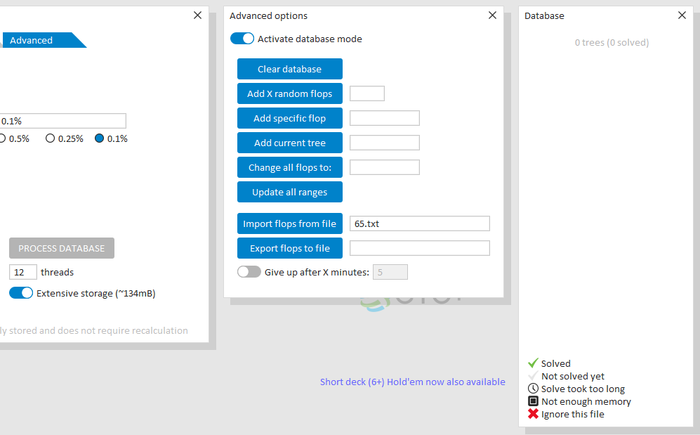700x435 pixels.
Task: Click the clock Solve took too long icon
Action: click(x=533, y=389)
